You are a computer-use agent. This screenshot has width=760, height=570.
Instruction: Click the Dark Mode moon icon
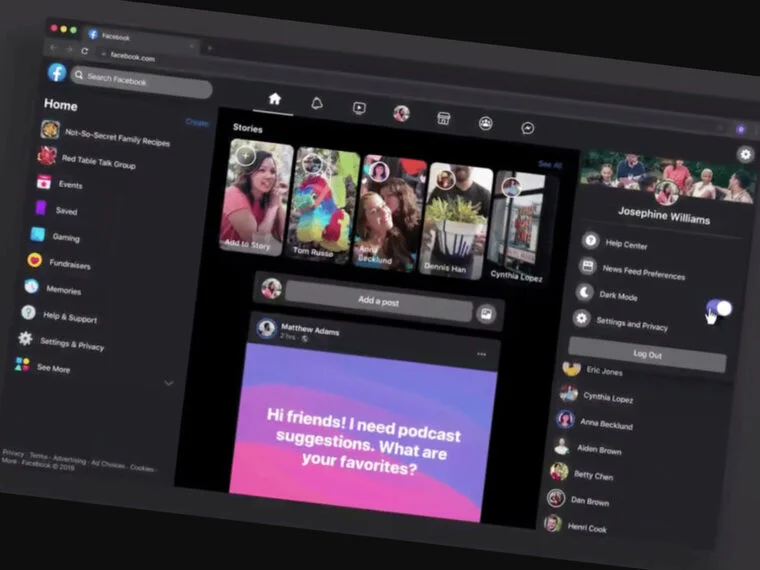[585, 292]
